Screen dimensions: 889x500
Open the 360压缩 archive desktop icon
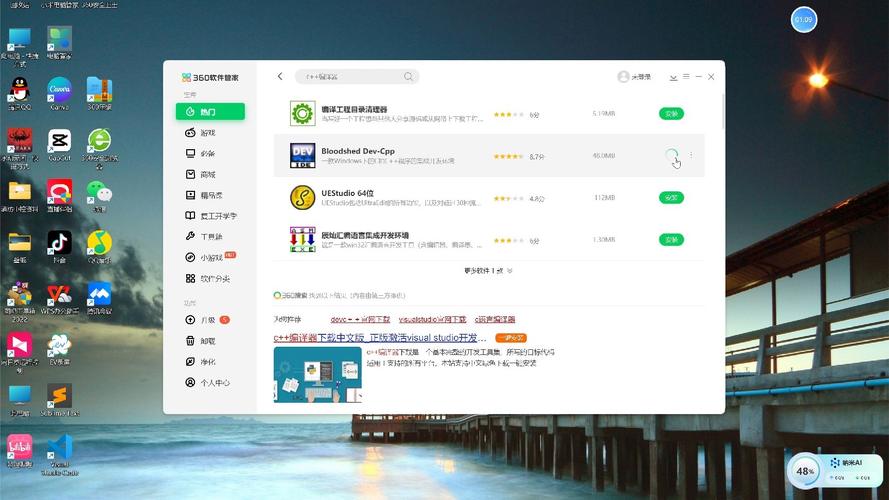(x=99, y=94)
